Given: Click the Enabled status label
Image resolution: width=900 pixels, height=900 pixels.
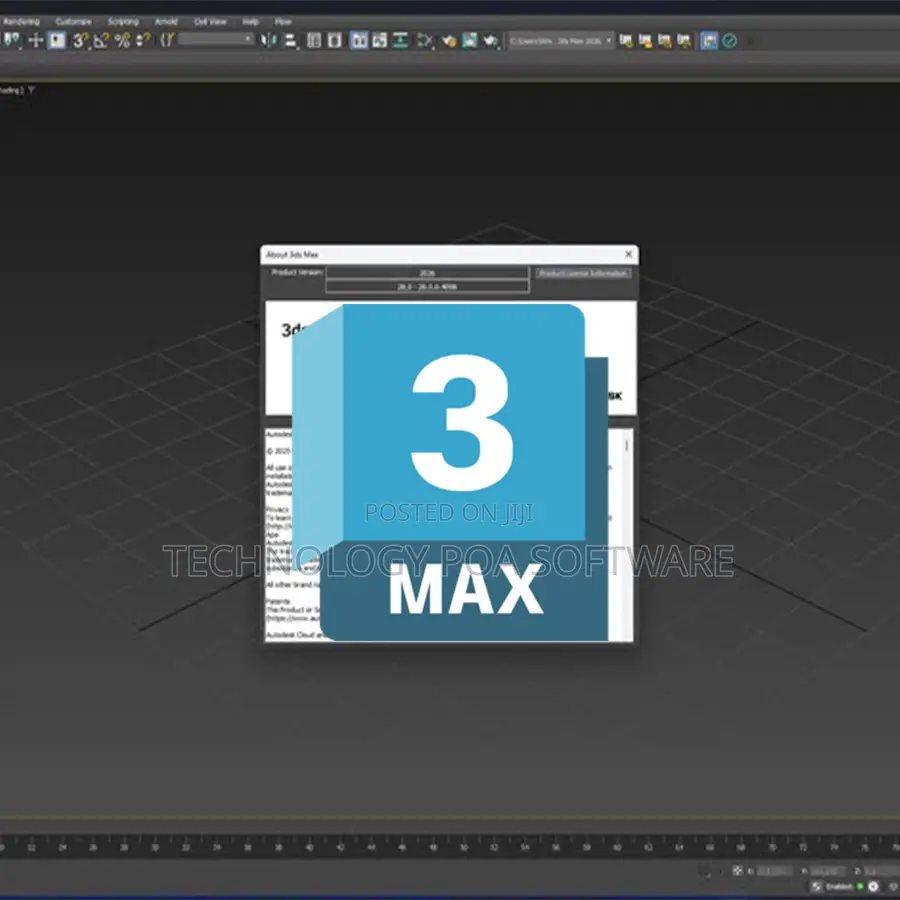Looking at the screenshot, I should tap(839, 887).
